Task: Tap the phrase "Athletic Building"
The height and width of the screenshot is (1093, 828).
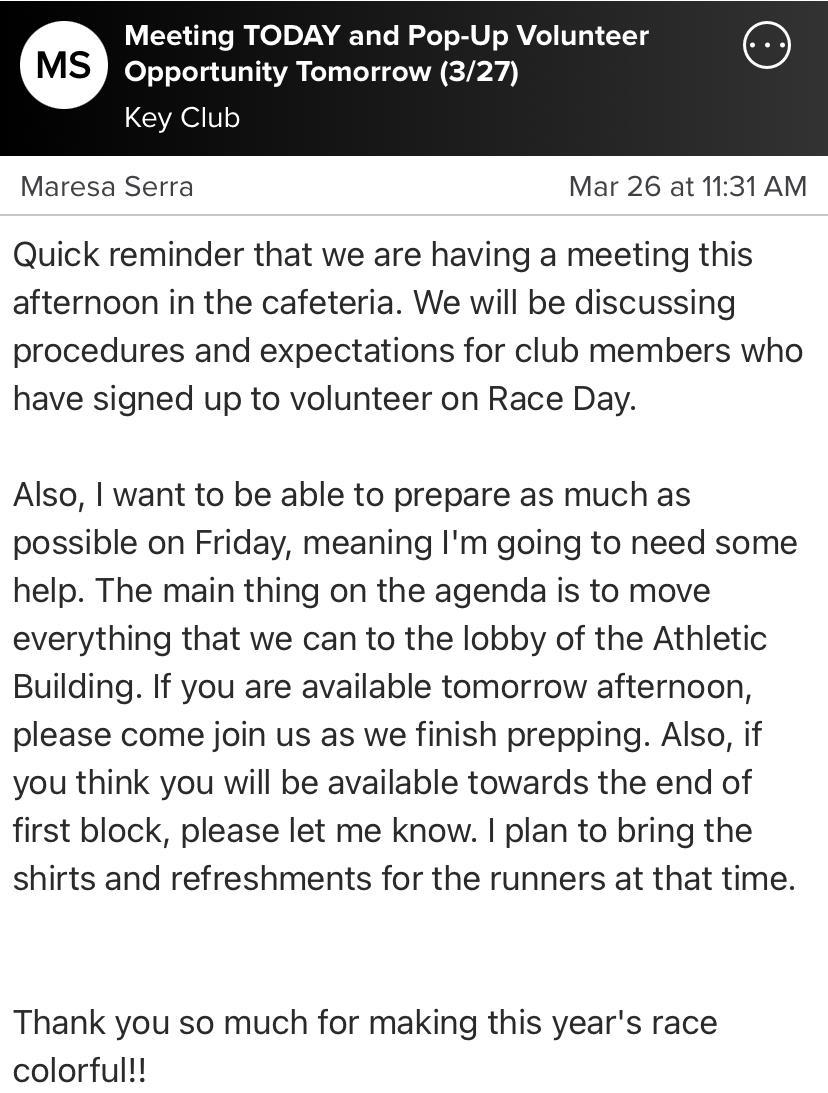Action: tap(710, 639)
